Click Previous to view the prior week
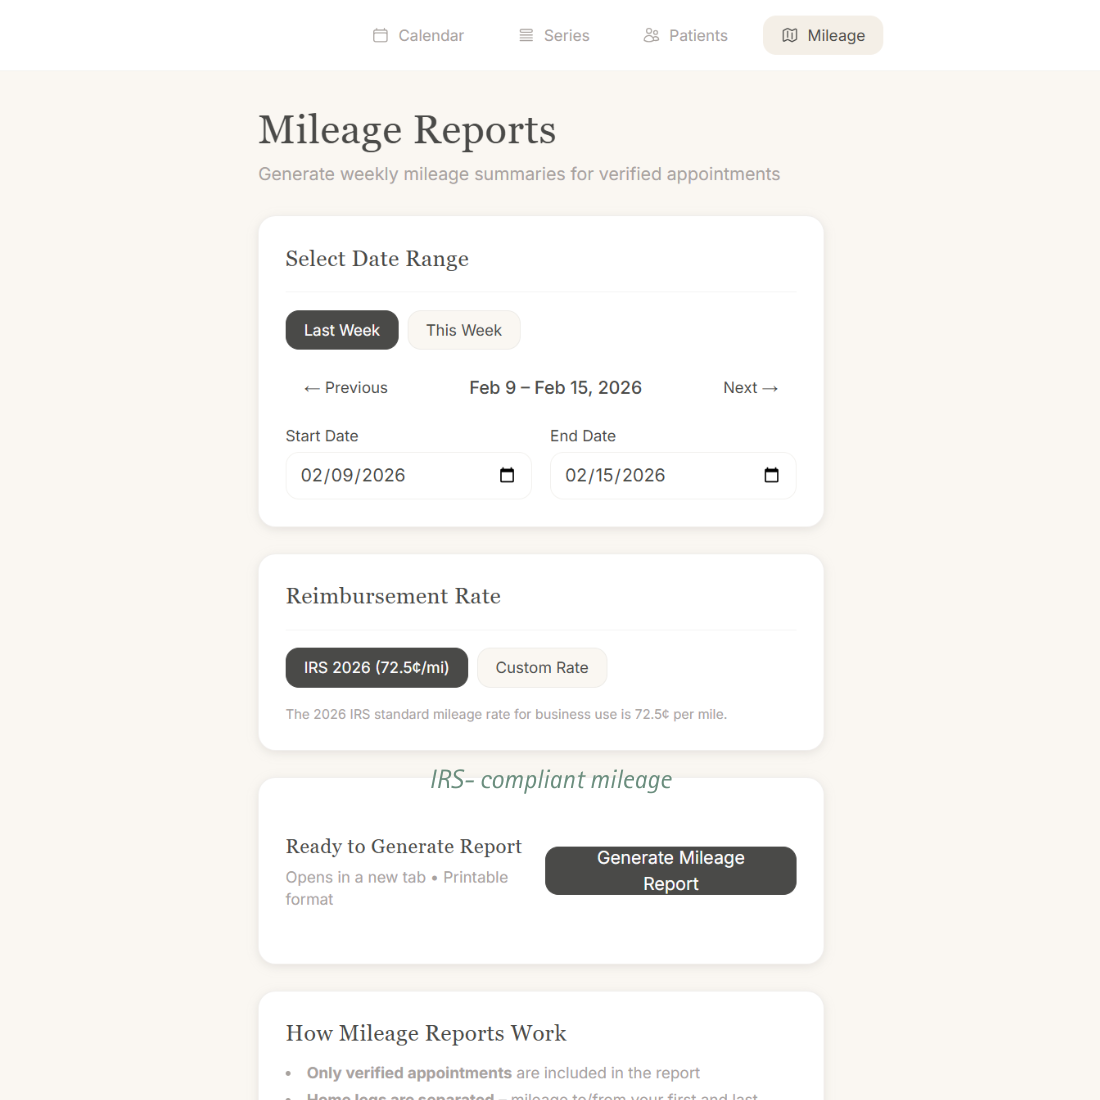 tap(345, 388)
